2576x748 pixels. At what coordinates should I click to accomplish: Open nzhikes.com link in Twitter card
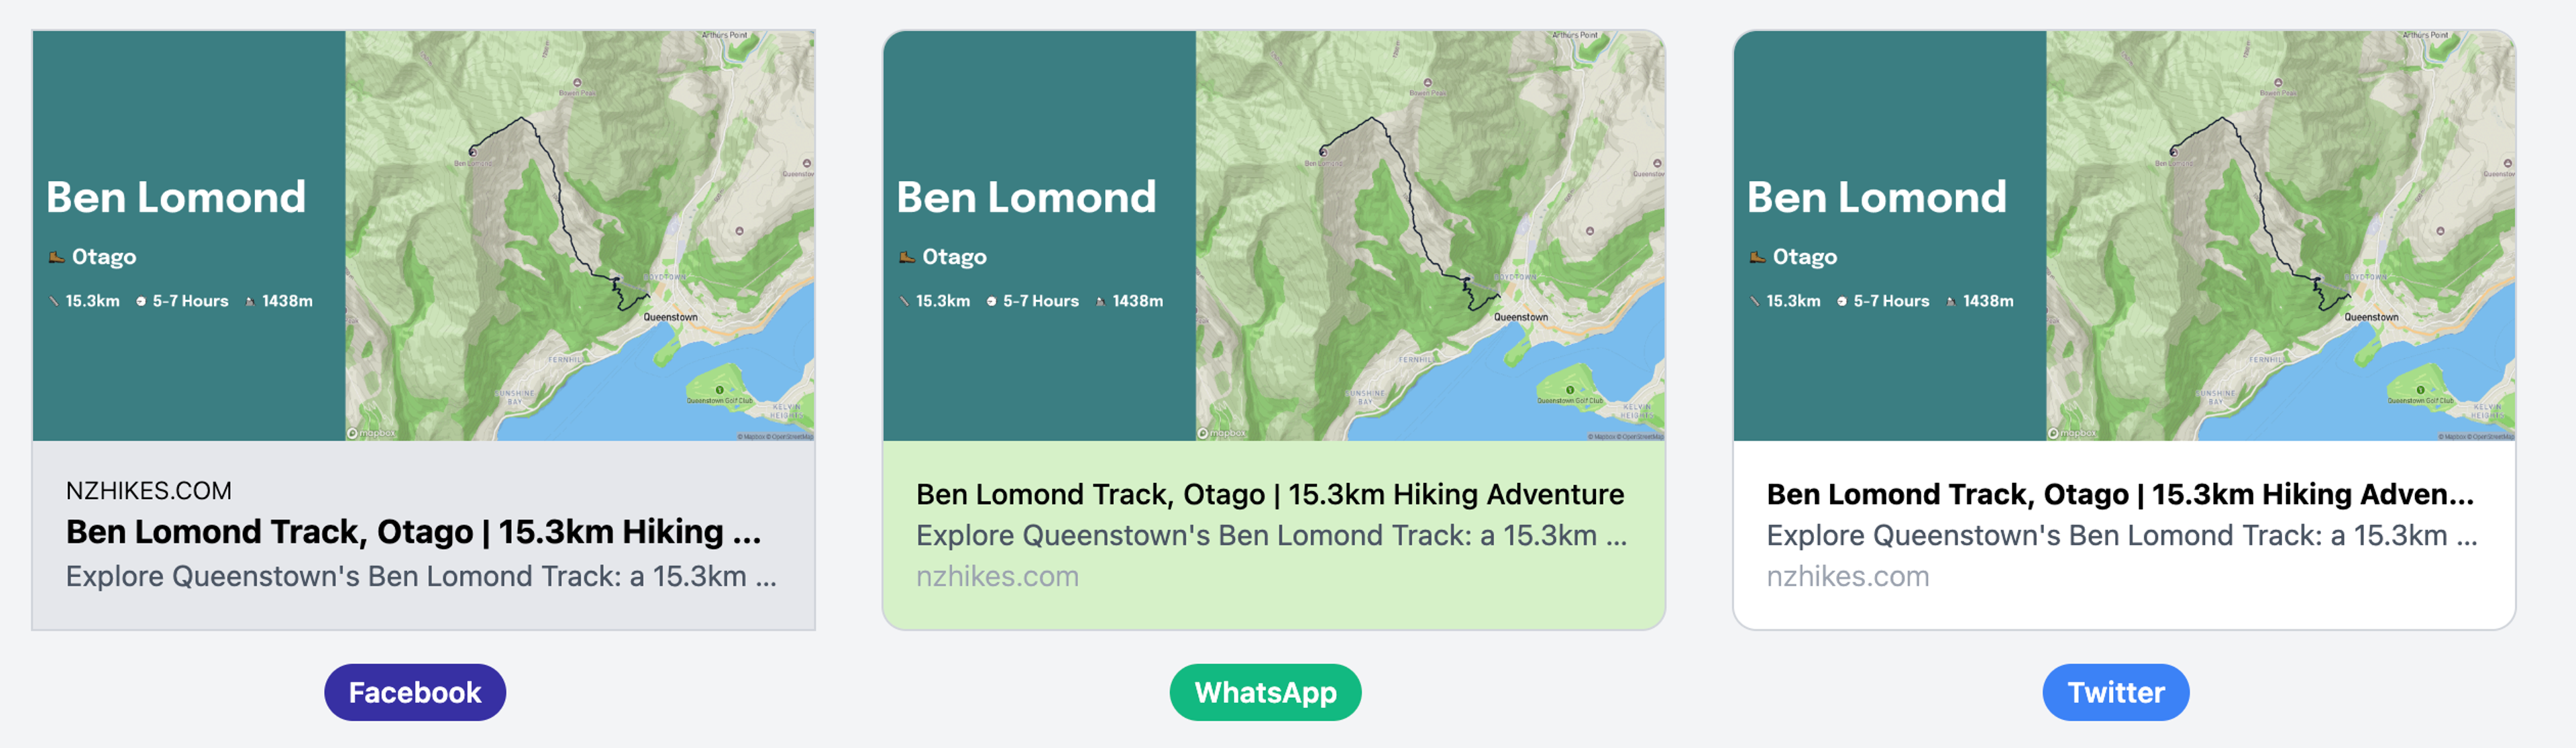[1847, 576]
